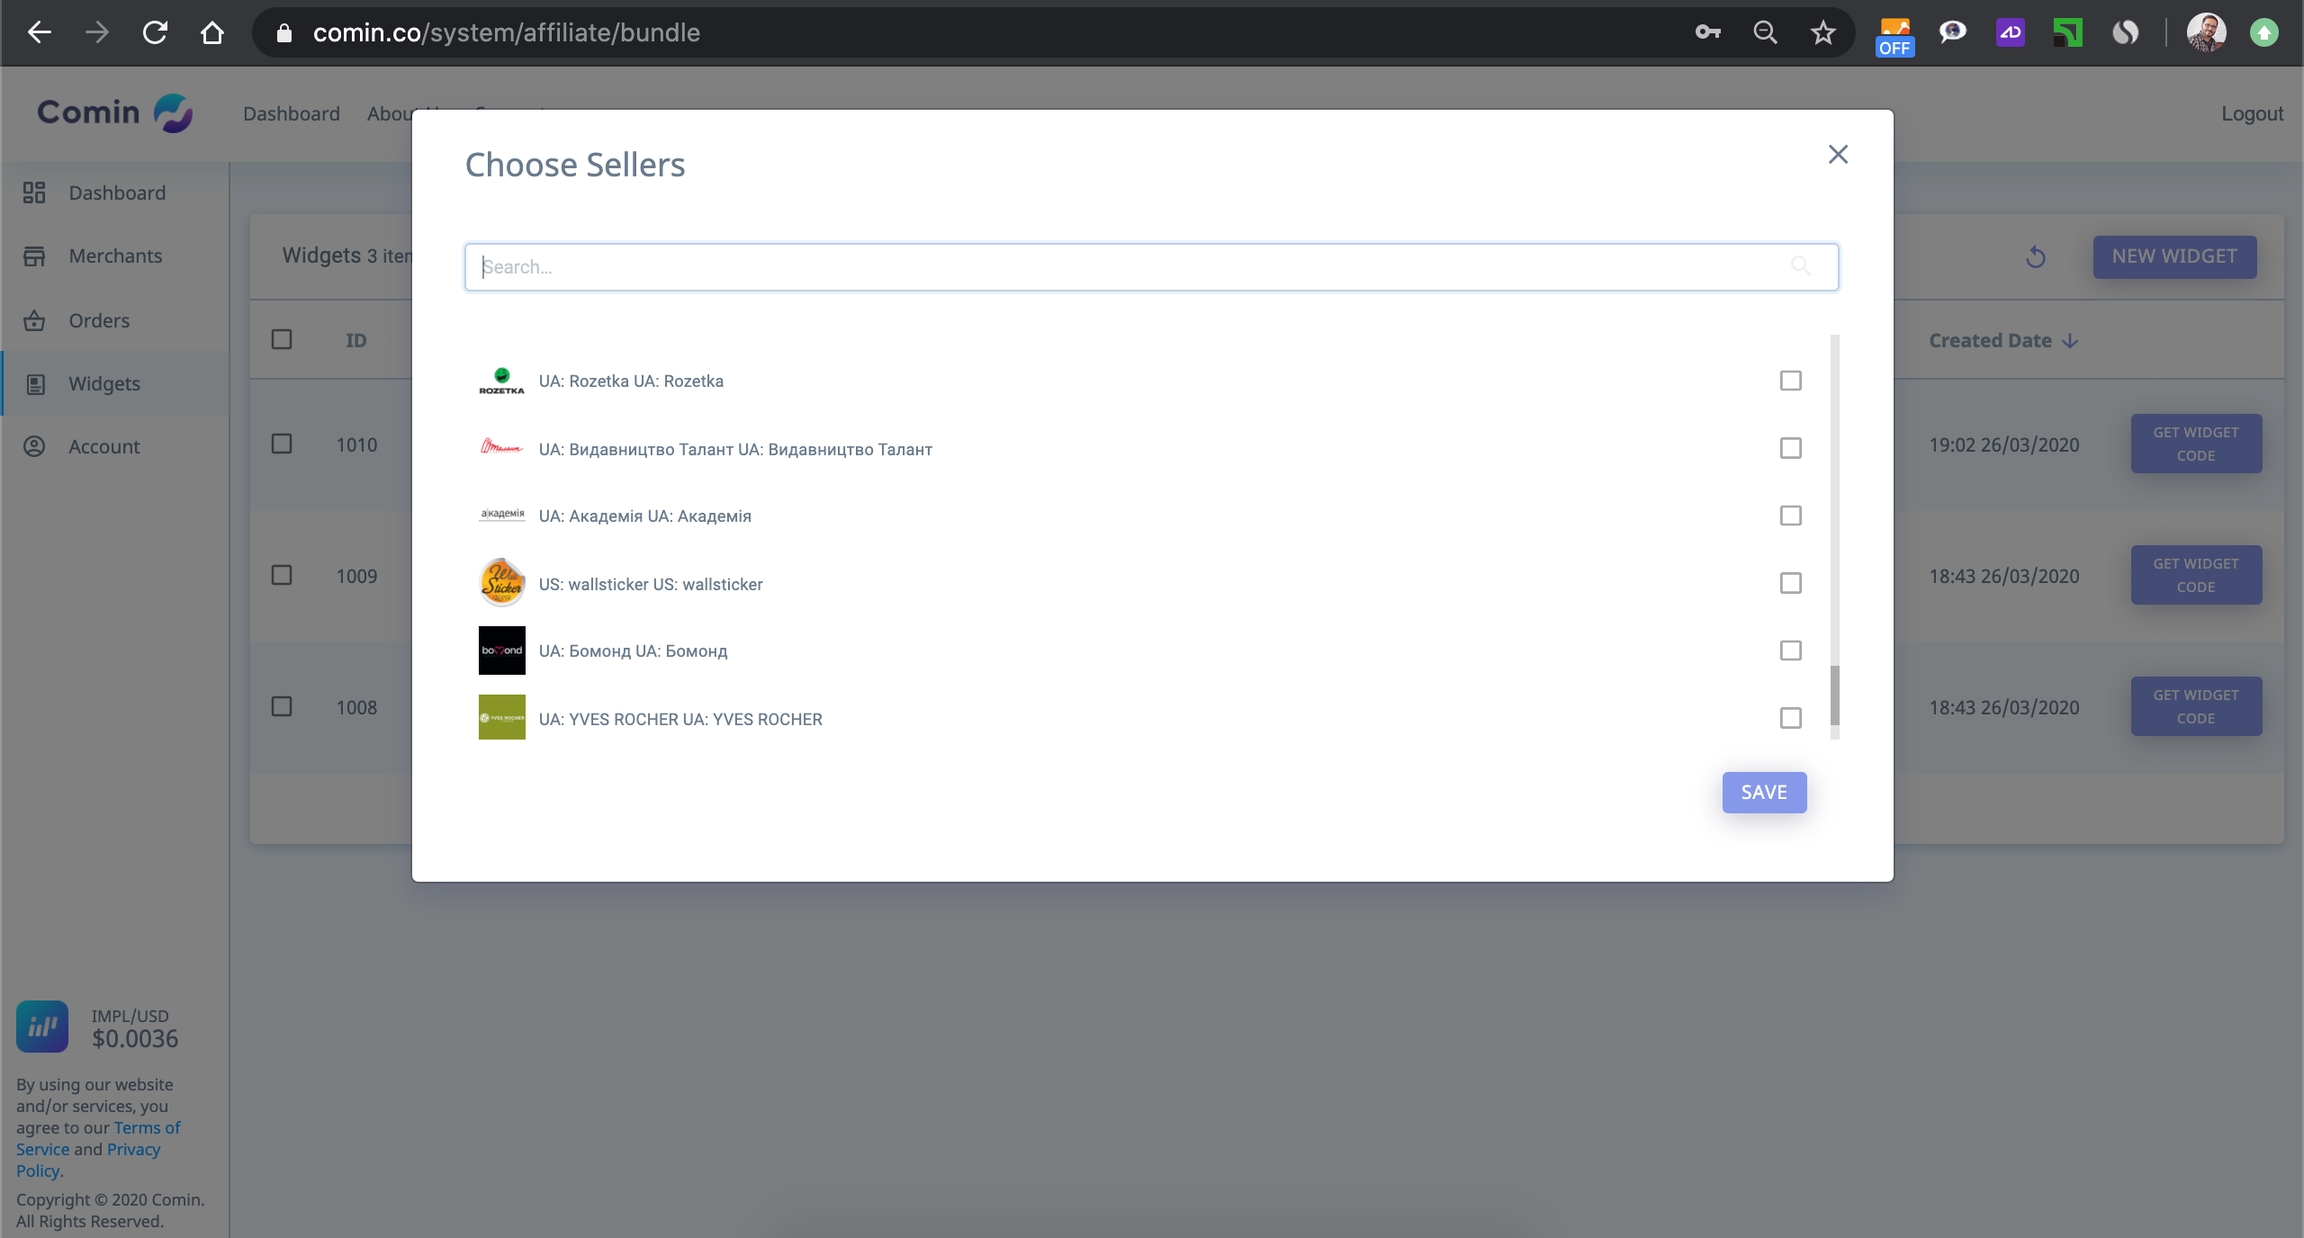This screenshot has width=2304, height=1238.
Task: Open the purple extension icon
Action: [x=2010, y=32]
